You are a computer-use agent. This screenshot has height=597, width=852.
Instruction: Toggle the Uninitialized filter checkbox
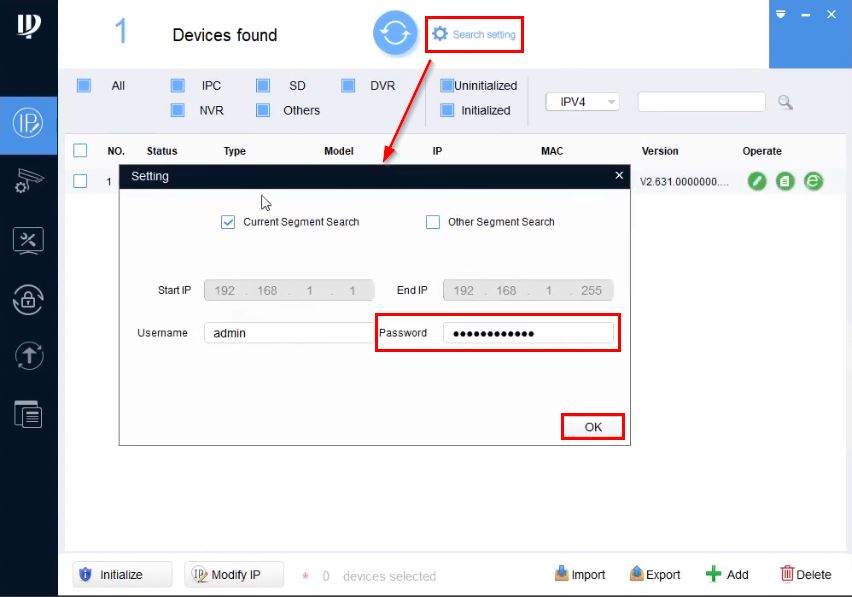pyautogui.click(x=447, y=85)
